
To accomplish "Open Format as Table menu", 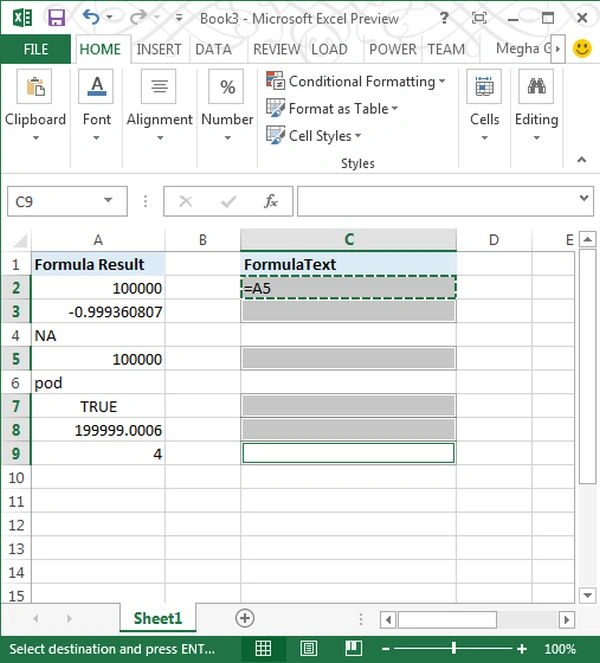I will point(332,108).
